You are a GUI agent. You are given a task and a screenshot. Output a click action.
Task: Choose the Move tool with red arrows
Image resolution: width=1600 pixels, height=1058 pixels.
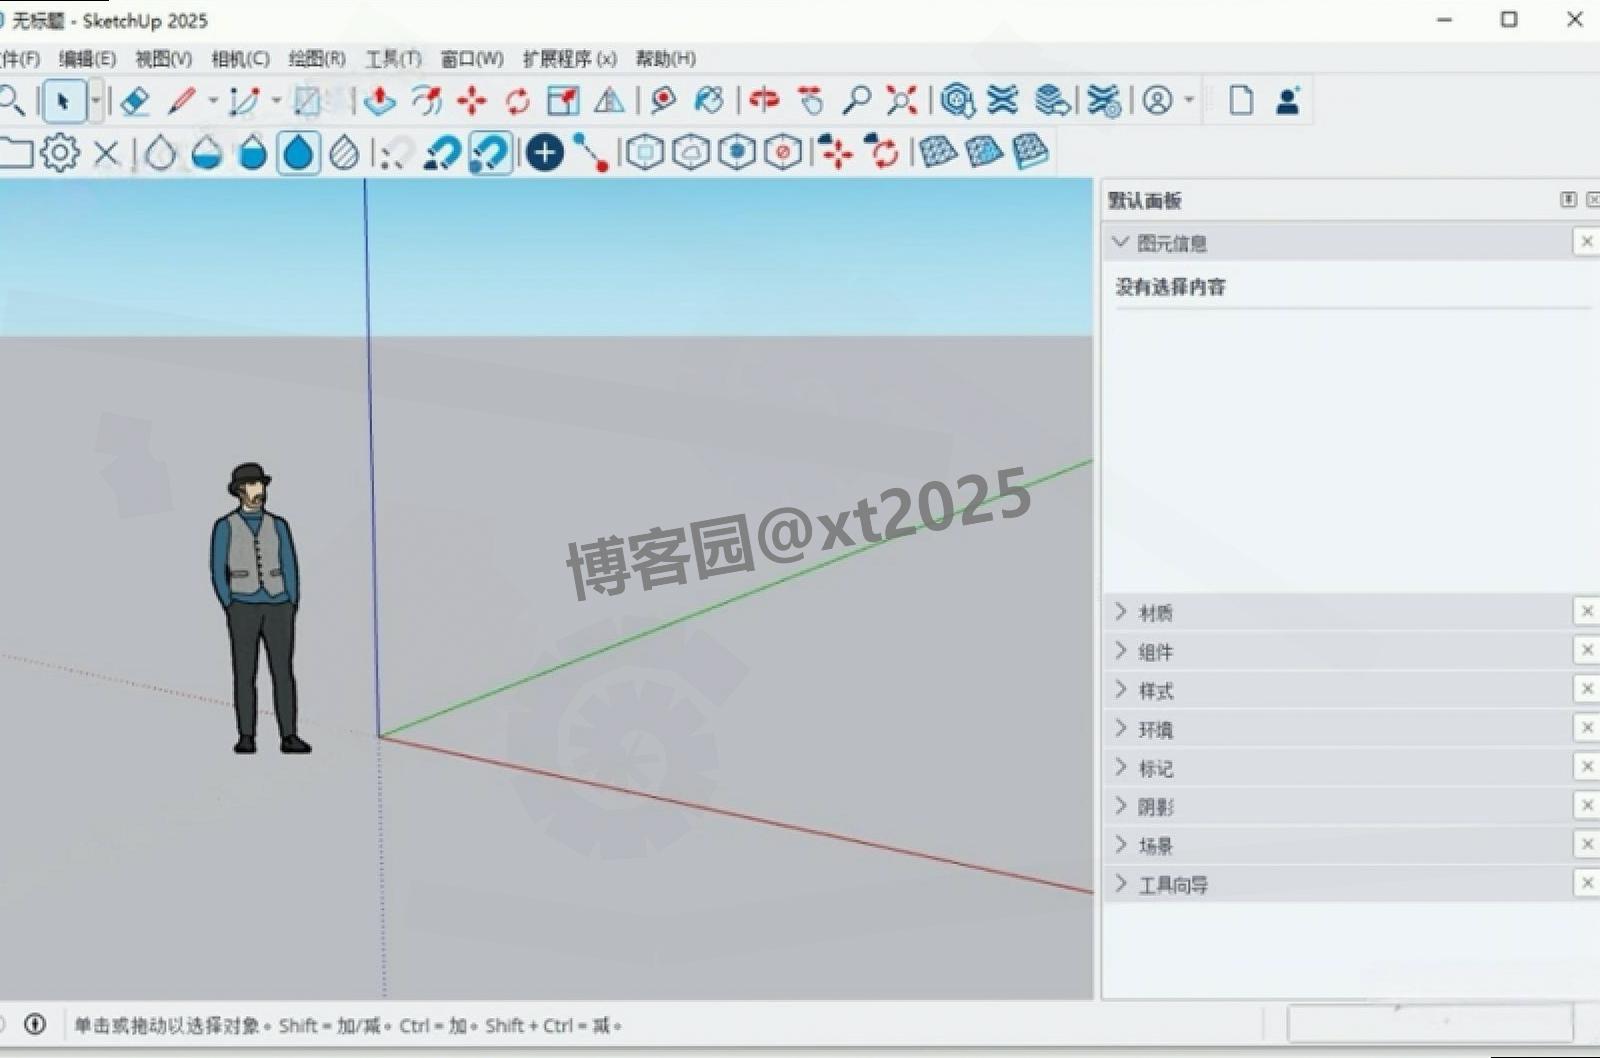471,100
